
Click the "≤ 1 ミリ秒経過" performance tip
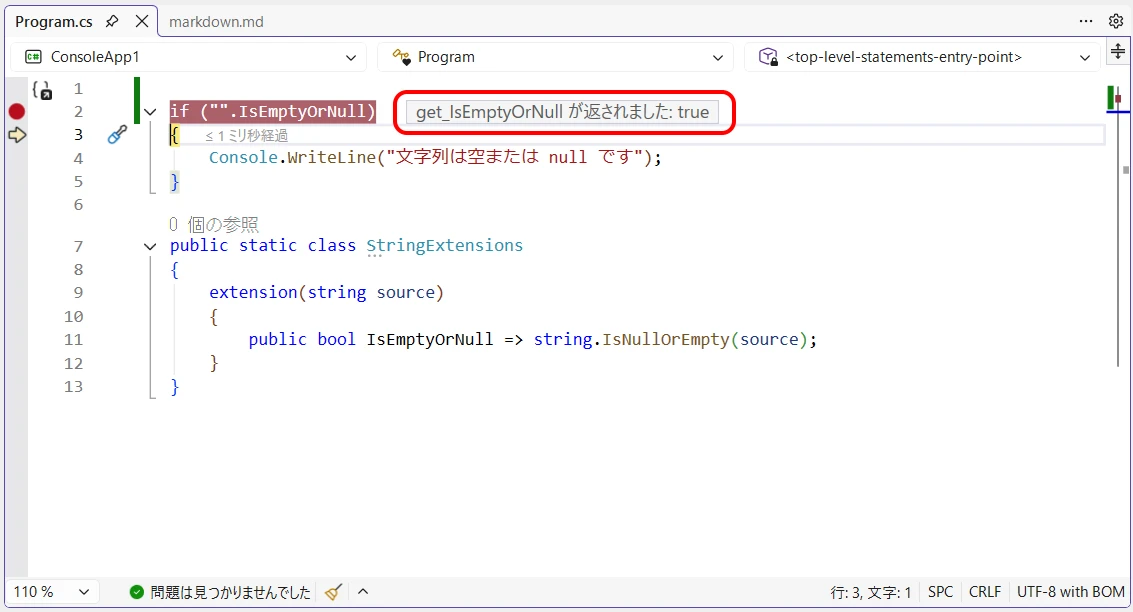(246, 136)
